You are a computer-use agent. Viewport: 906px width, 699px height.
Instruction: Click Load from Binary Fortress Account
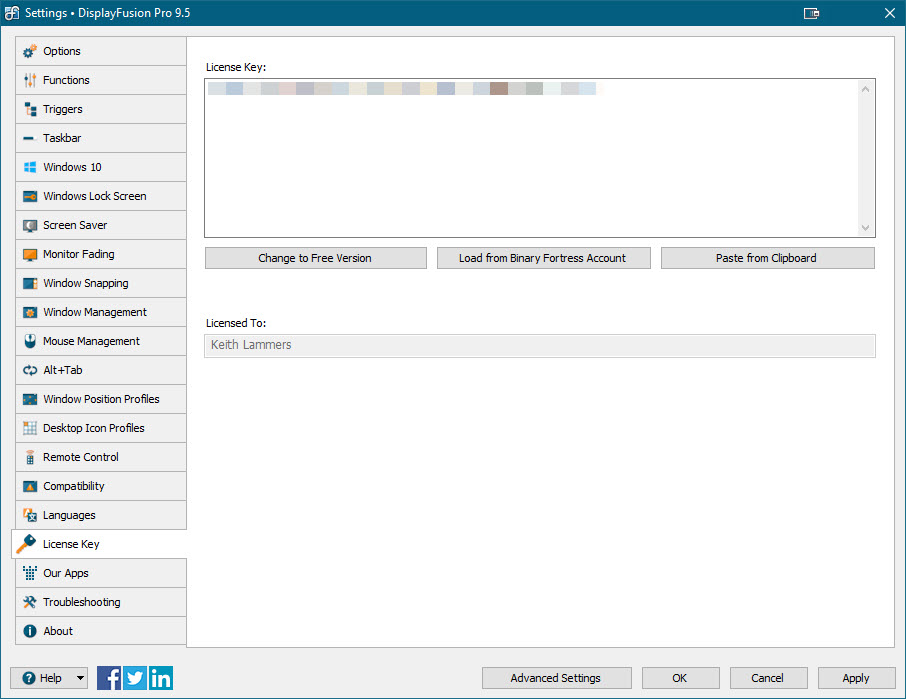click(x=543, y=258)
